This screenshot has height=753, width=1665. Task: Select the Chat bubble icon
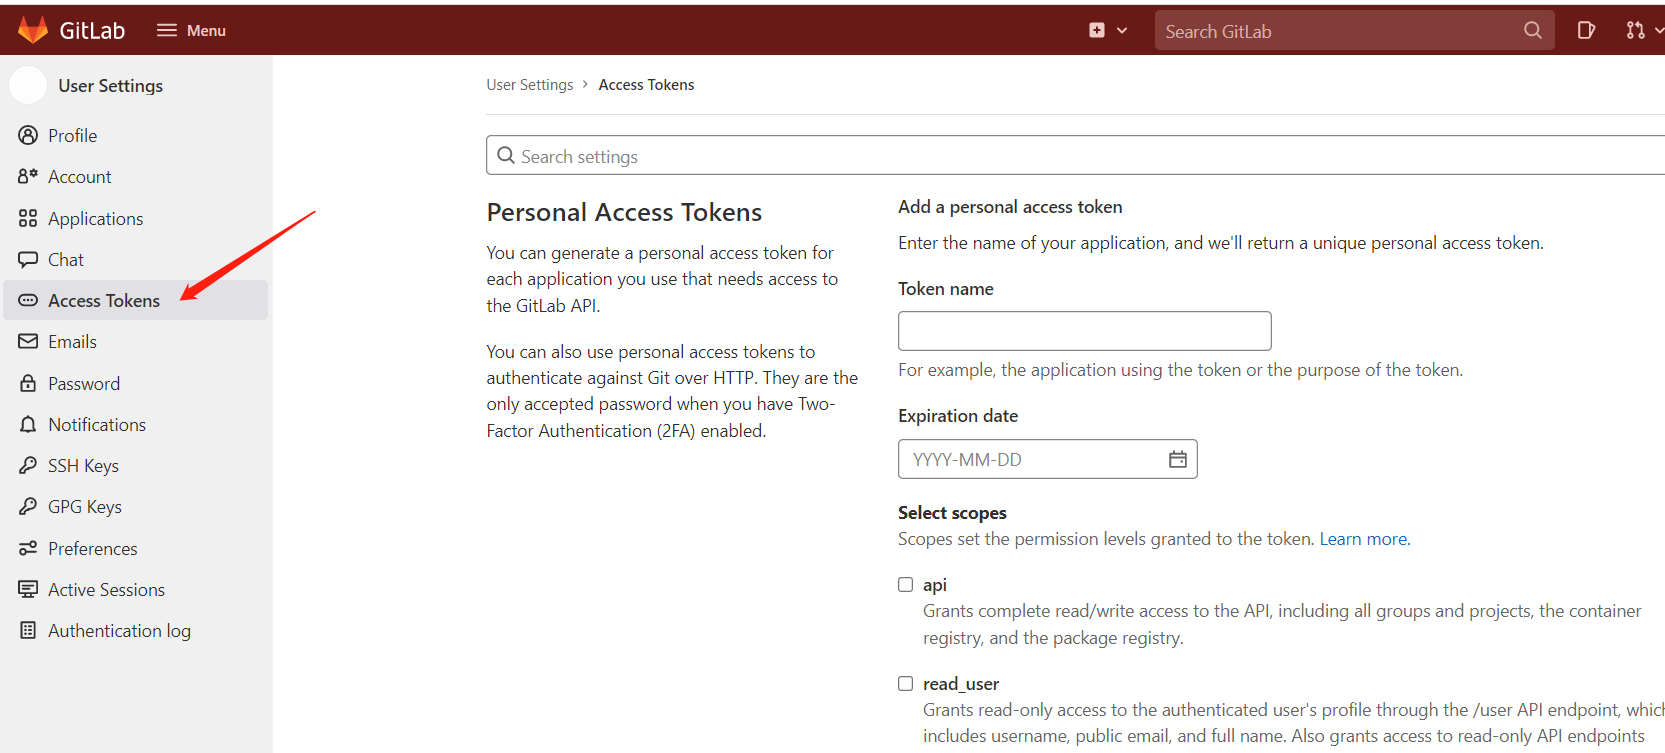click(x=28, y=260)
